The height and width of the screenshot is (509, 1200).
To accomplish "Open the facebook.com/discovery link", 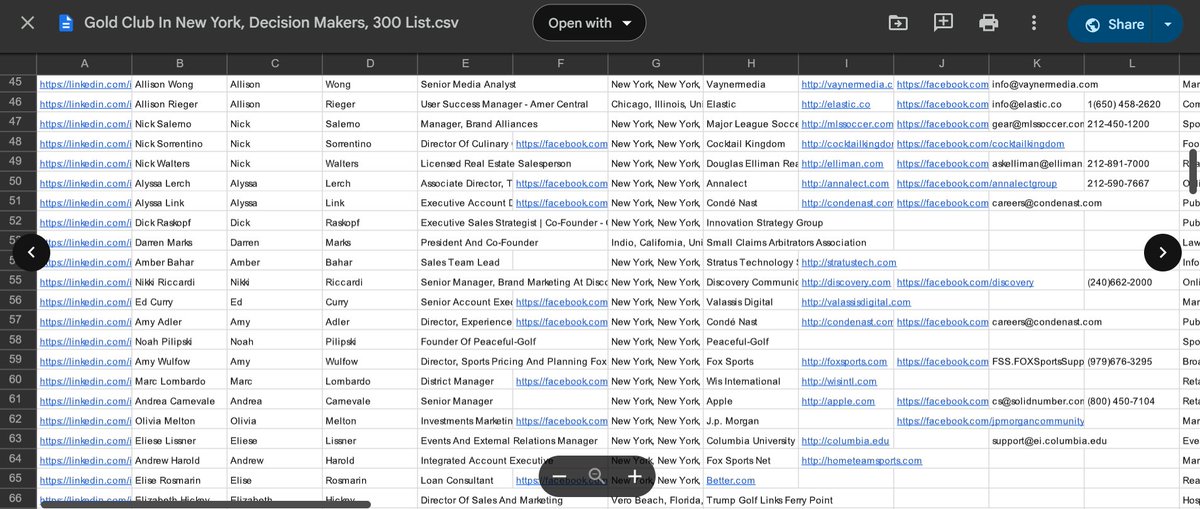I will coord(965,282).
